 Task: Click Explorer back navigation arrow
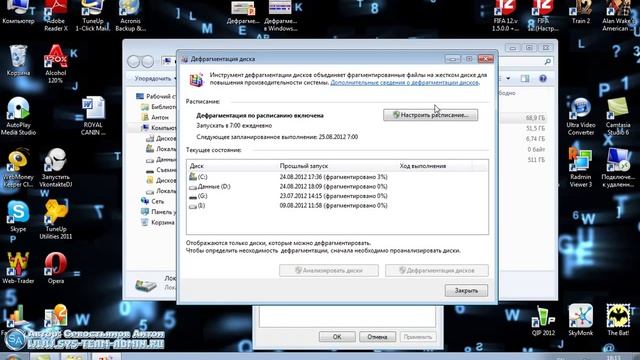pos(133,62)
